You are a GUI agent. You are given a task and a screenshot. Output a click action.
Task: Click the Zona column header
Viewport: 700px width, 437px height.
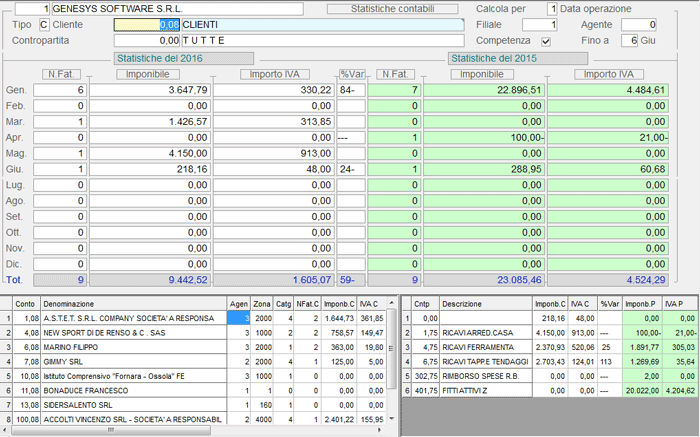tap(262, 304)
